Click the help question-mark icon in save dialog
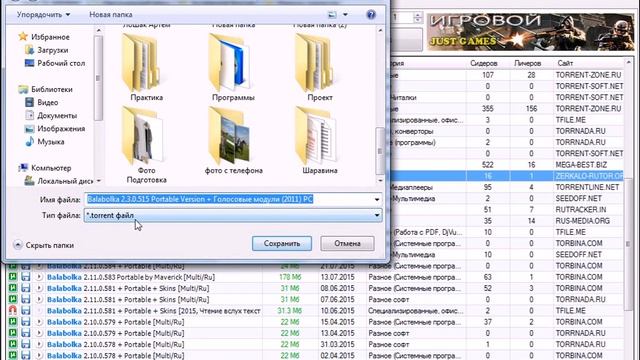 coord(371,15)
